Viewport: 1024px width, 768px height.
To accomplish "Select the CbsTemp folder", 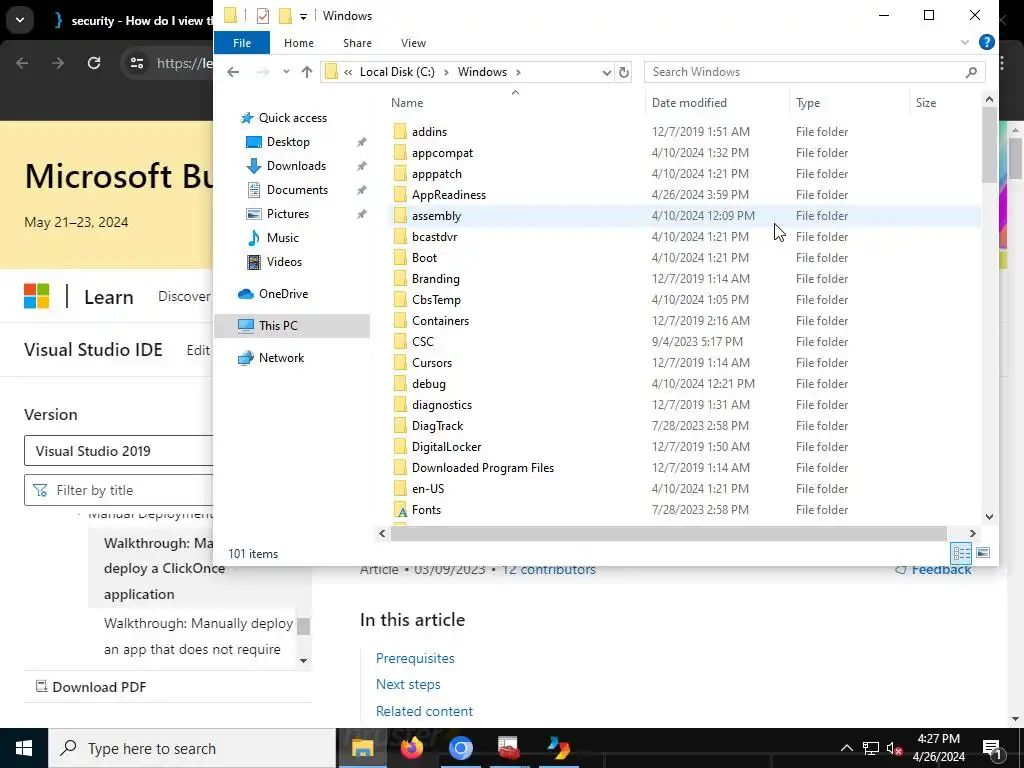I will [436, 300].
